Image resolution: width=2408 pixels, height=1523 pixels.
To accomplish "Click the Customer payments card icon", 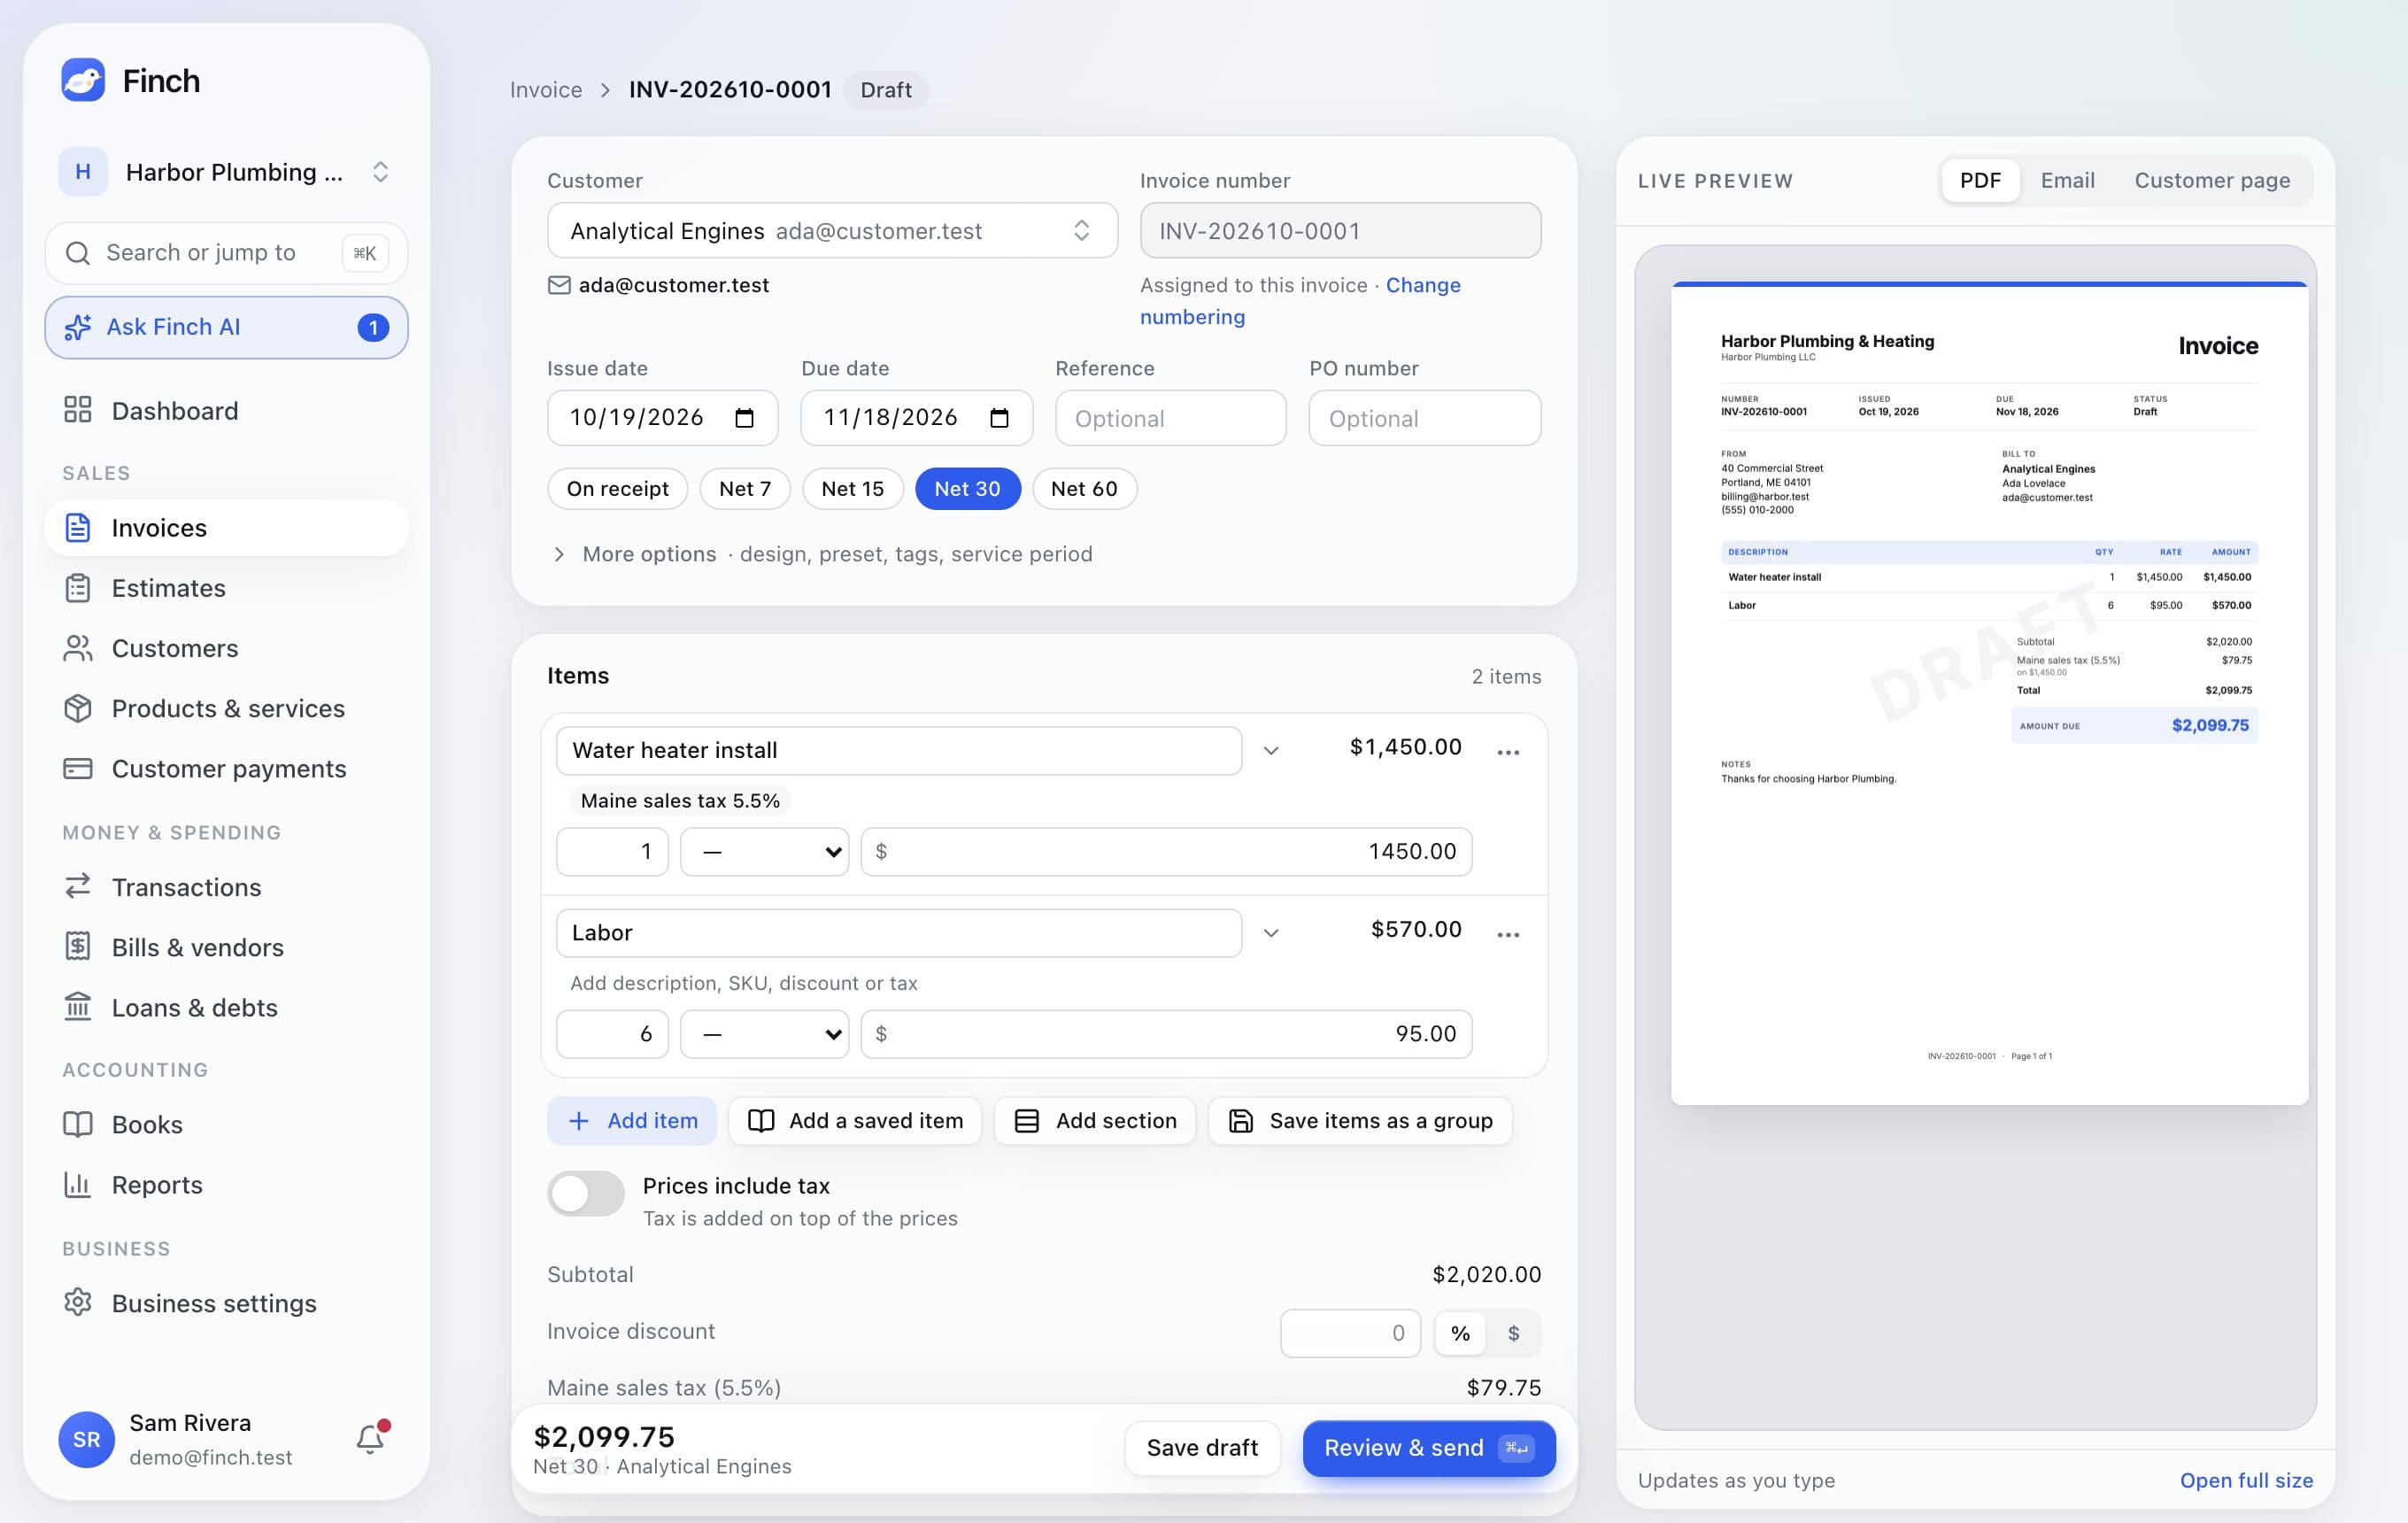I will [x=78, y=768].
